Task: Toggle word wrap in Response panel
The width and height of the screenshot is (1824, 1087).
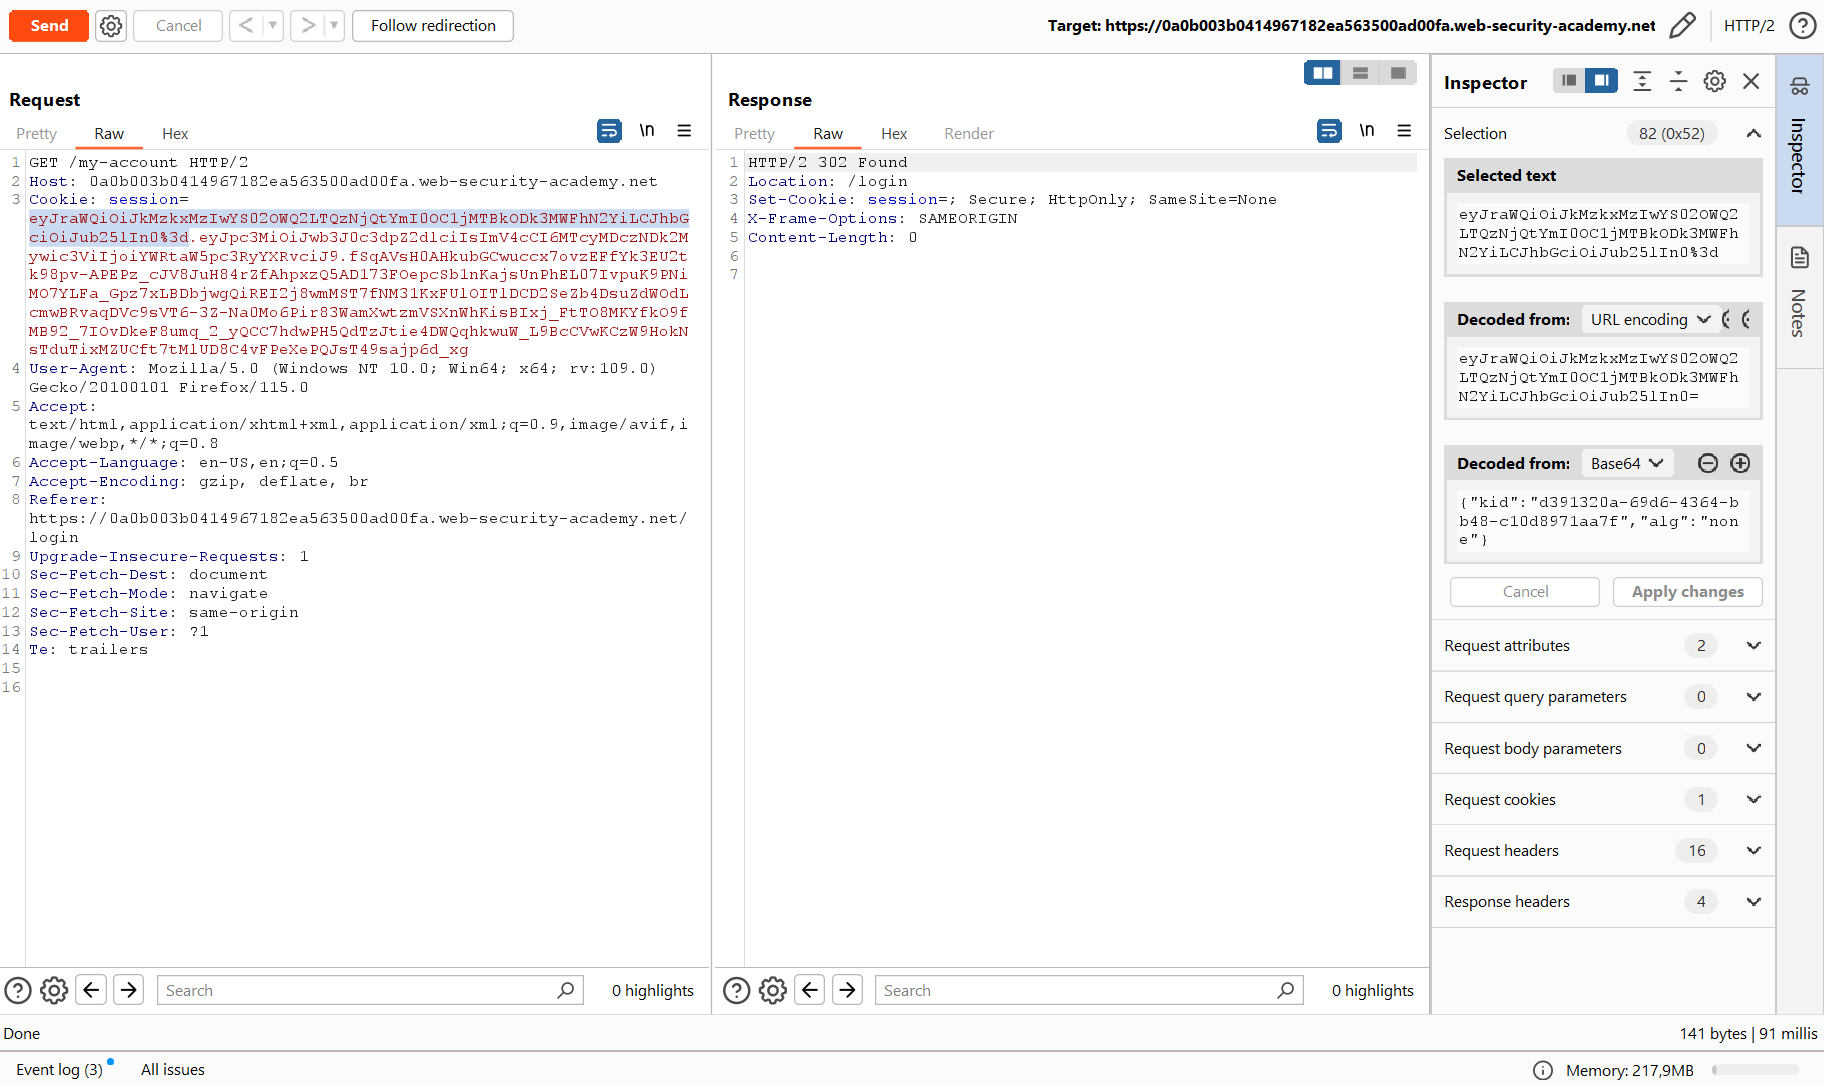Action: pyautogui.click(x=1329, y=131)
